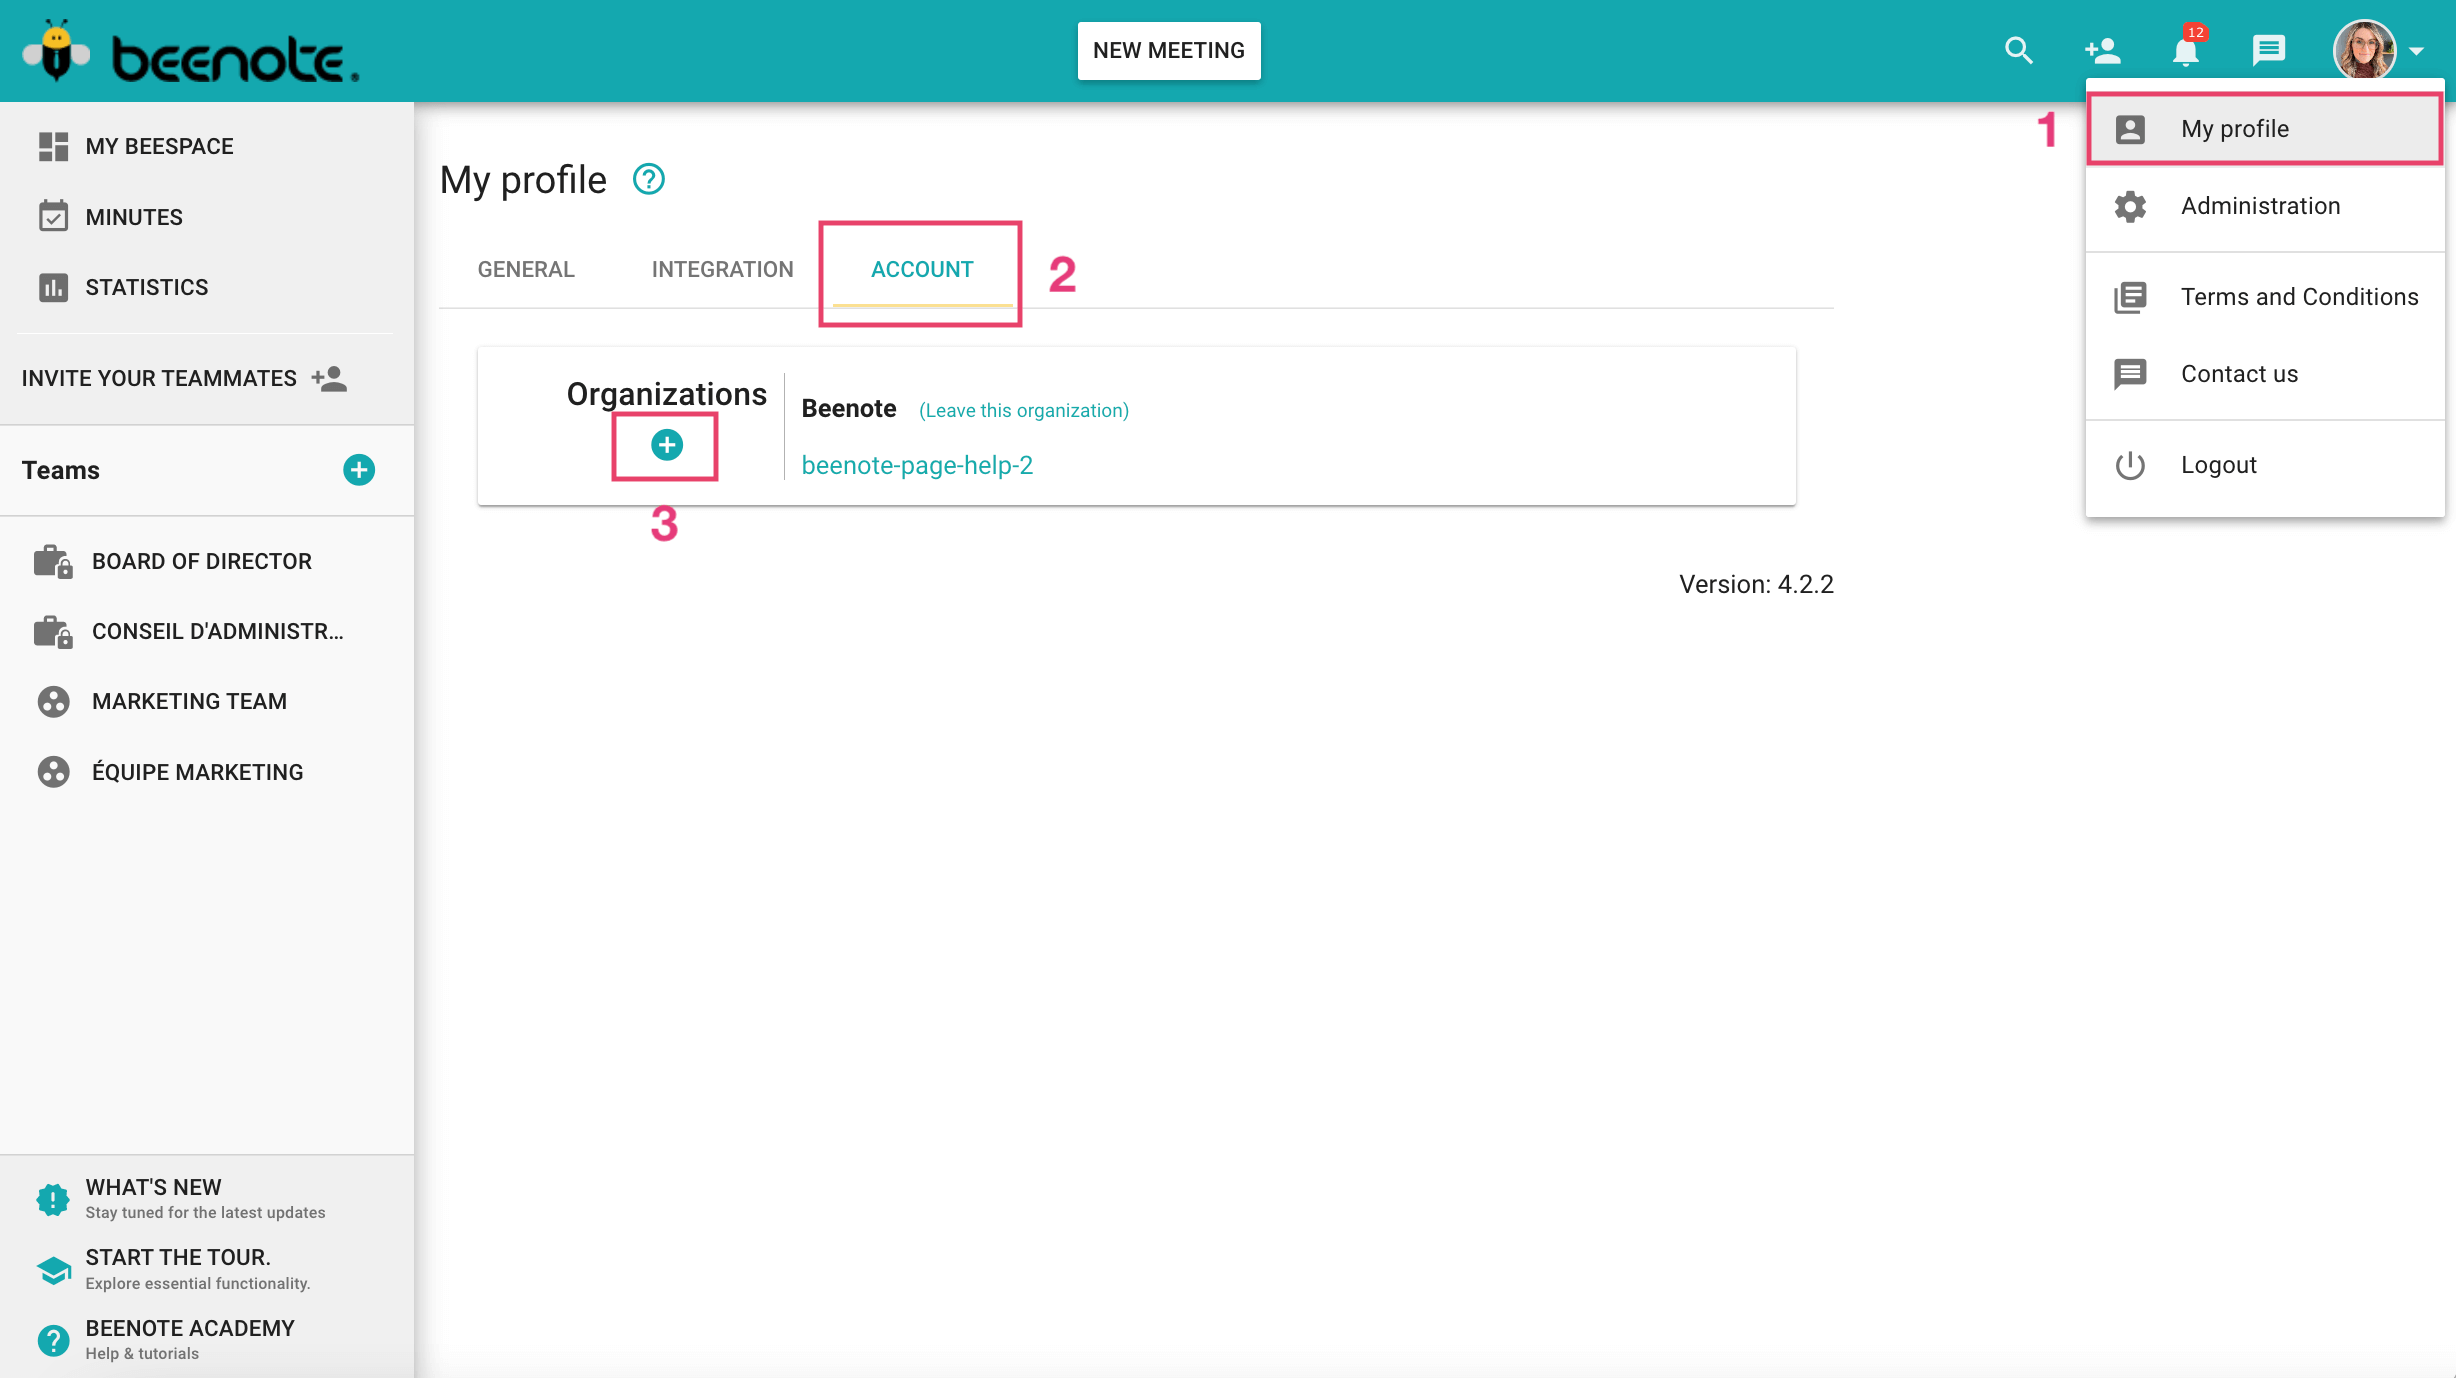
Task: Click the My Beespace dashboard icon
Action: 53,146
